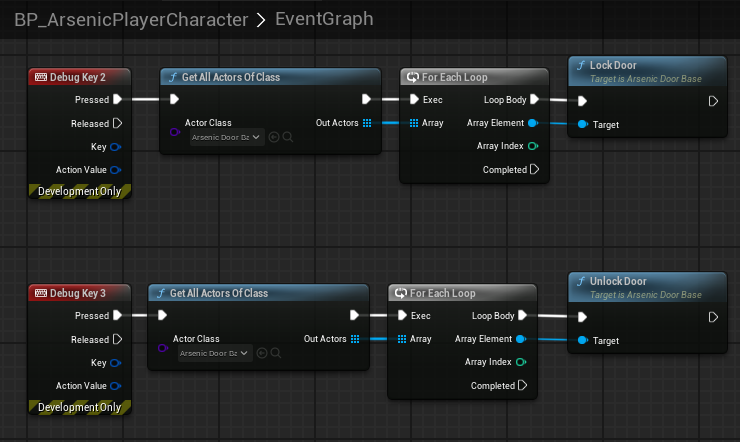Image resolution: width=740 pixels, height=442 pixels.
Task: Select the Debug Key 3 node title
Action: tap(78, 293)
